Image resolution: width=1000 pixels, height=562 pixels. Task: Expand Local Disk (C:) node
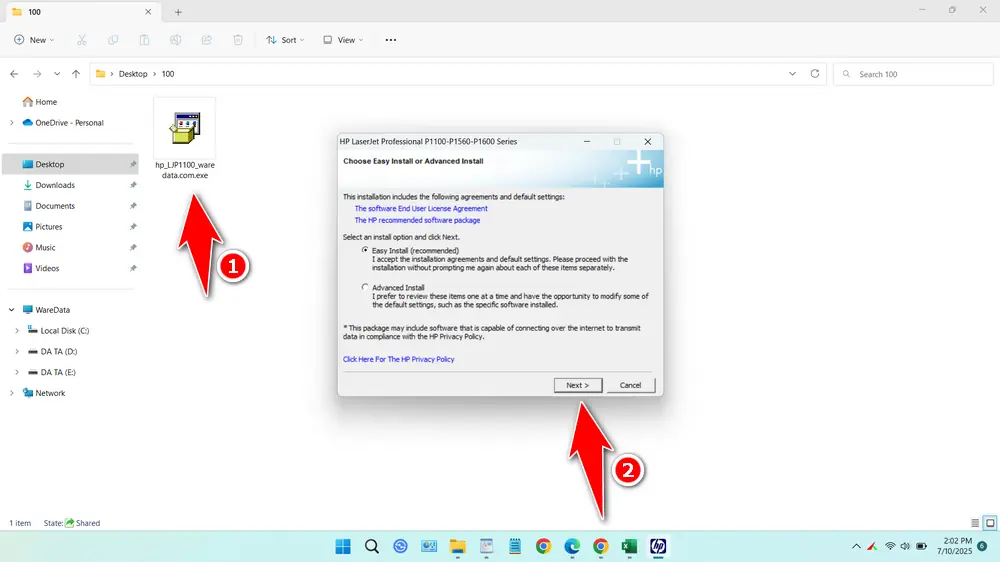(17, 330)
